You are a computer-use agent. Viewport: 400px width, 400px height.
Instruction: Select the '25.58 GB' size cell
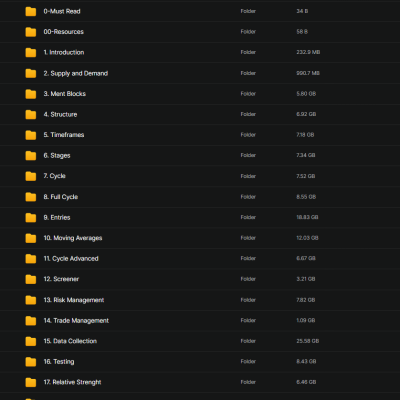point(308,341)
